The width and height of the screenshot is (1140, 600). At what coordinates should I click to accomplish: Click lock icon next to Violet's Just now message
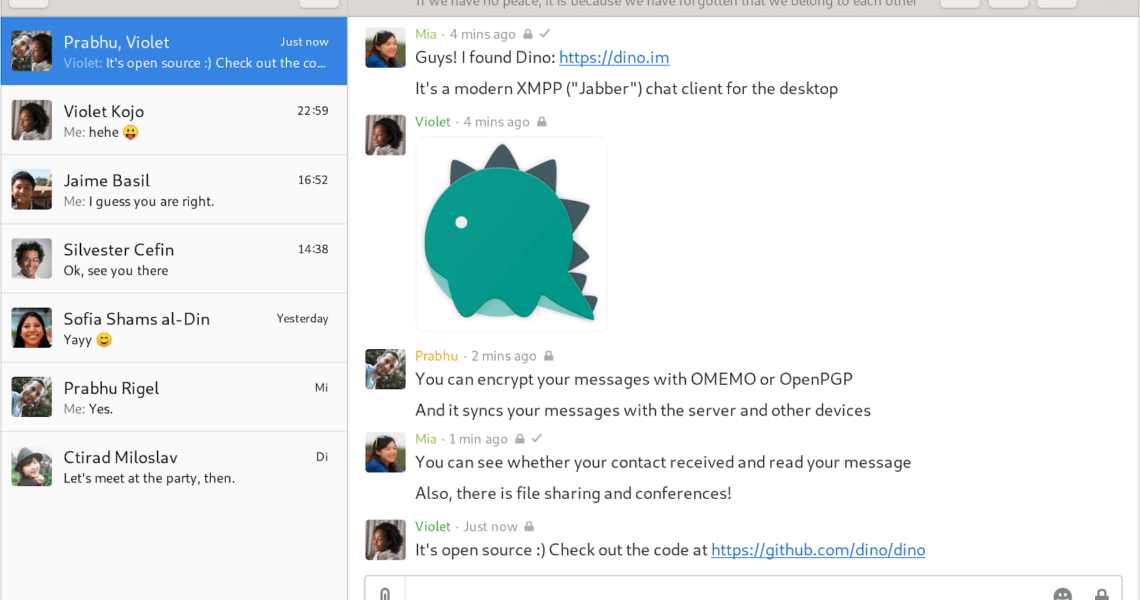[529, 526]
